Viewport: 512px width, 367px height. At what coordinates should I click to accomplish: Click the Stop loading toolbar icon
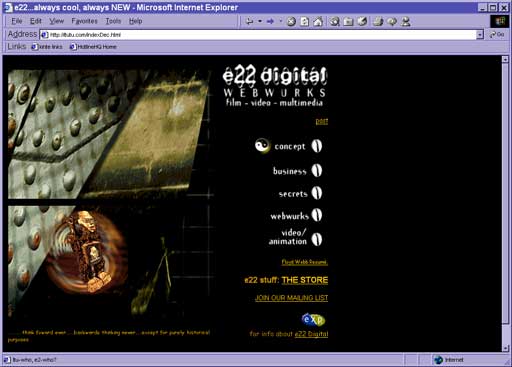291,22
